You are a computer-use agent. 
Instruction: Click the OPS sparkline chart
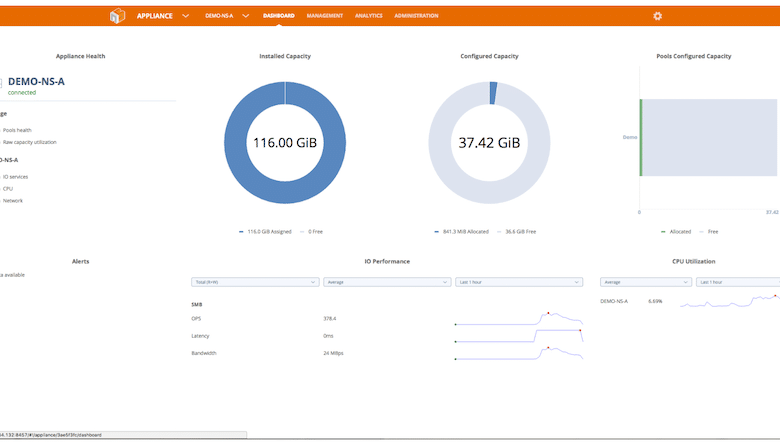tap(519, 319)
